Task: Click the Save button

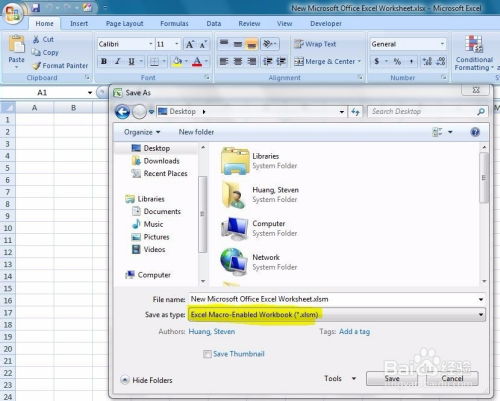Action: (392, 379)
